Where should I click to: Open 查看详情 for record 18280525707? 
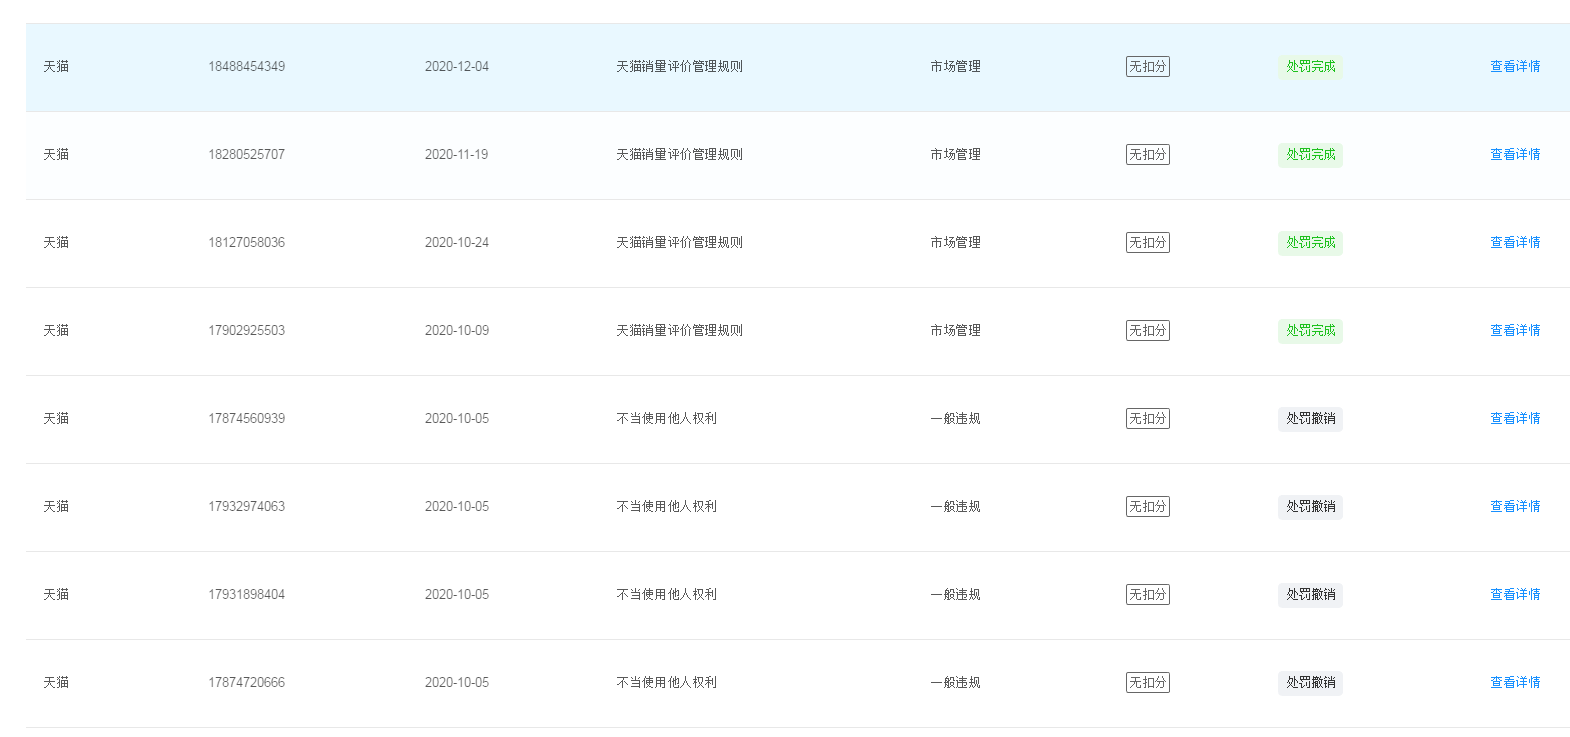point(1514,155)
